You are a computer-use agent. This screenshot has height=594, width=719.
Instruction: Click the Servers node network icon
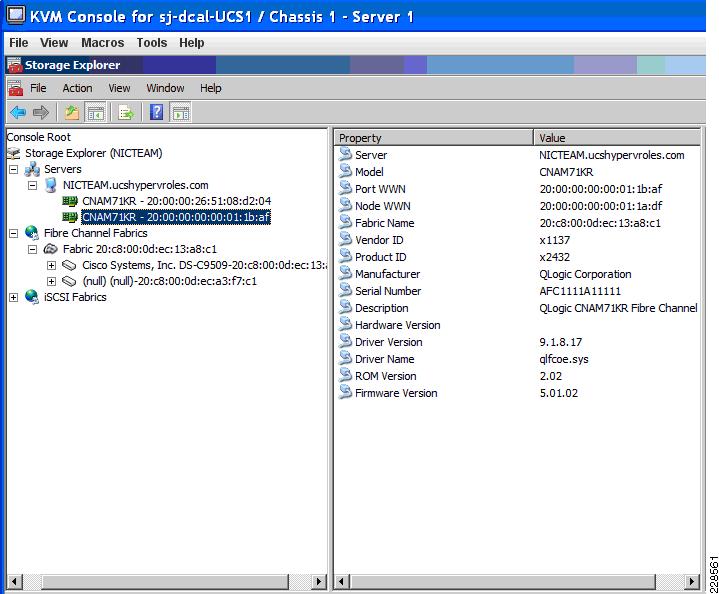32,169
